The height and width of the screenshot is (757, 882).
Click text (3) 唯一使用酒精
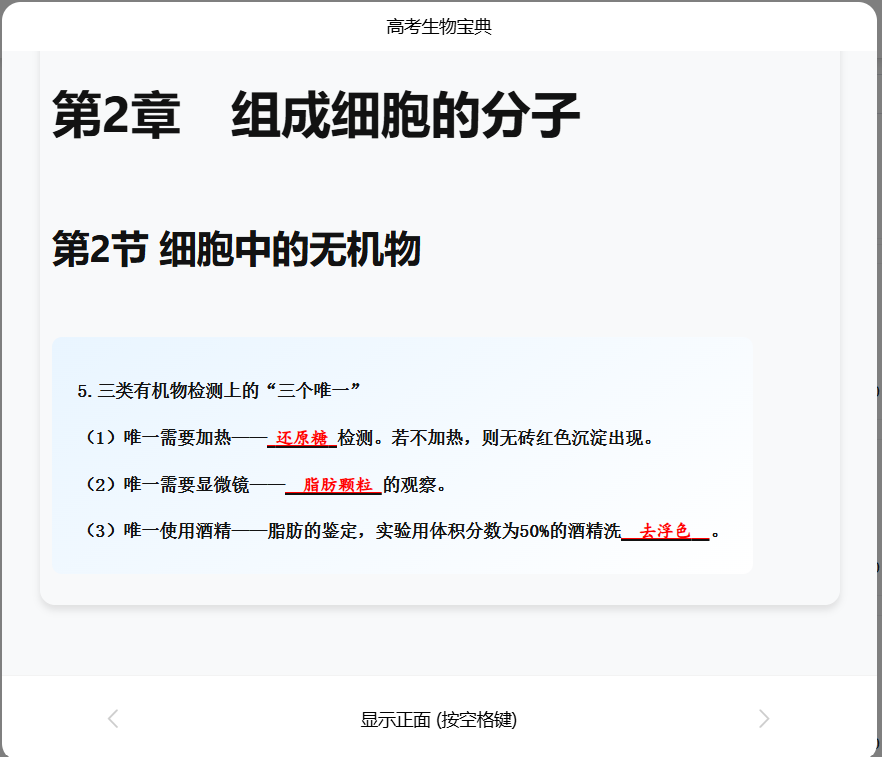tap(158, 530)
